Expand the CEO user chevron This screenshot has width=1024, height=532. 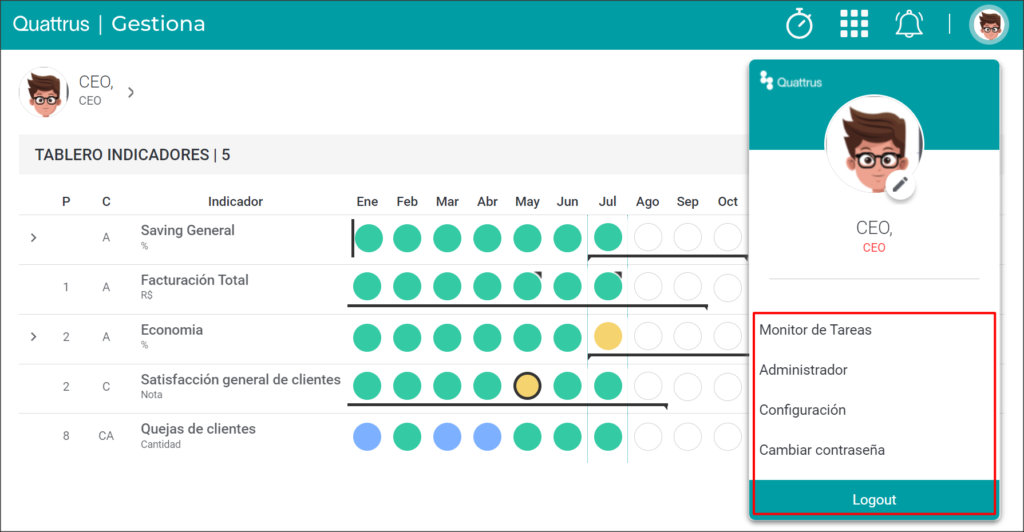pos(131,93)
